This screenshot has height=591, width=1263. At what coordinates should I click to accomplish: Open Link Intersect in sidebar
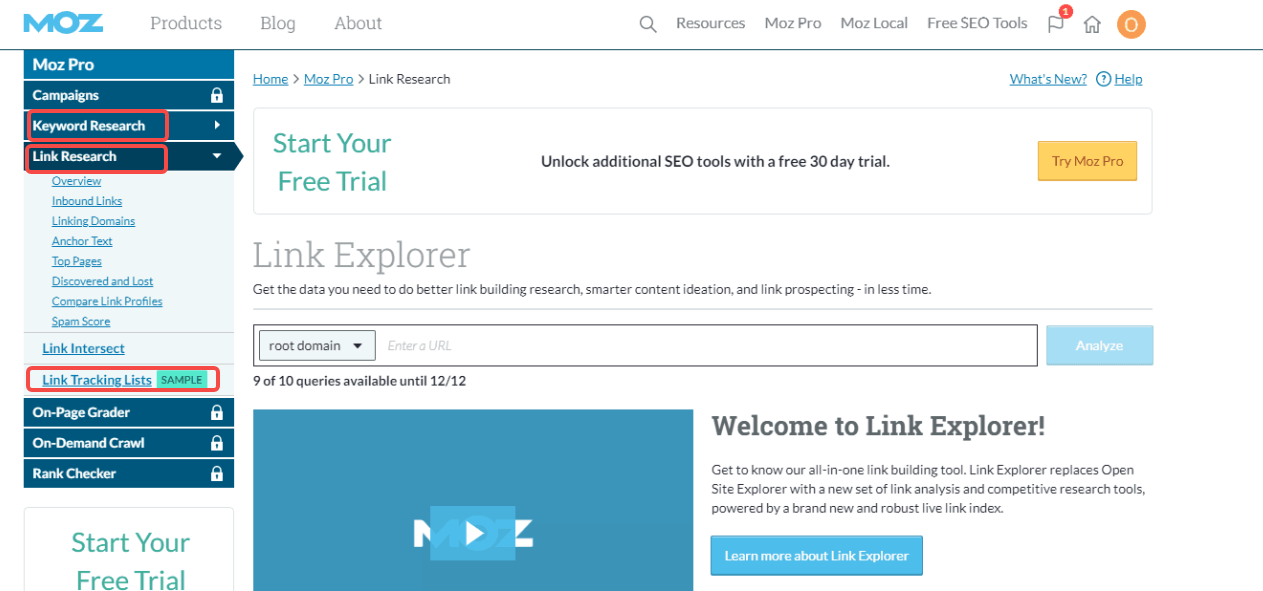[83, 348]
